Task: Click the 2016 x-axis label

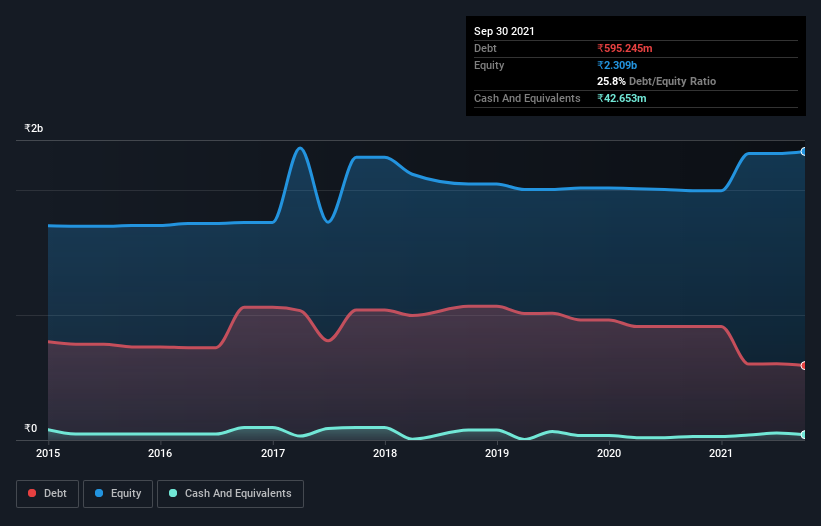Action: (x=160, y=453)
